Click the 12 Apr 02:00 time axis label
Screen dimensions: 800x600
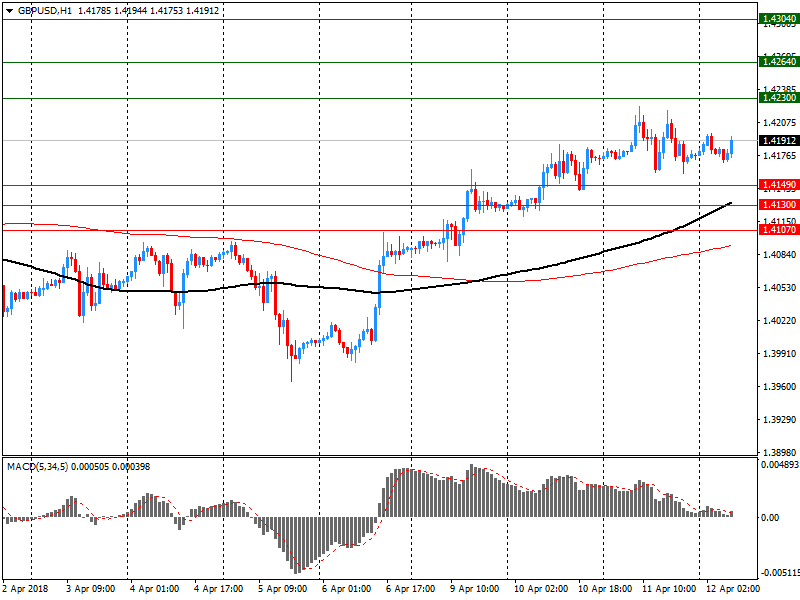coord(733,589)
